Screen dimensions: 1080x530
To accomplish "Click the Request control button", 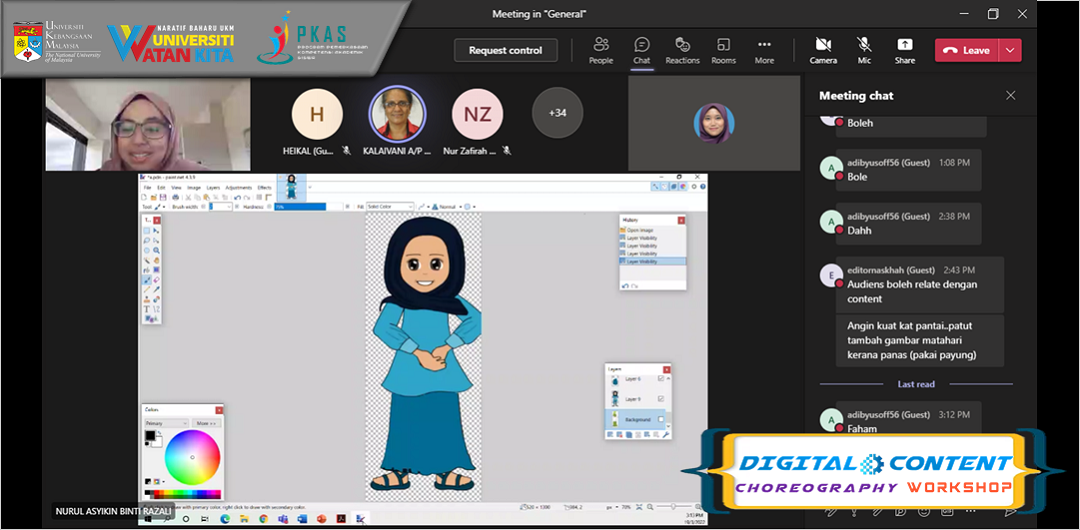I will [505, 50].
